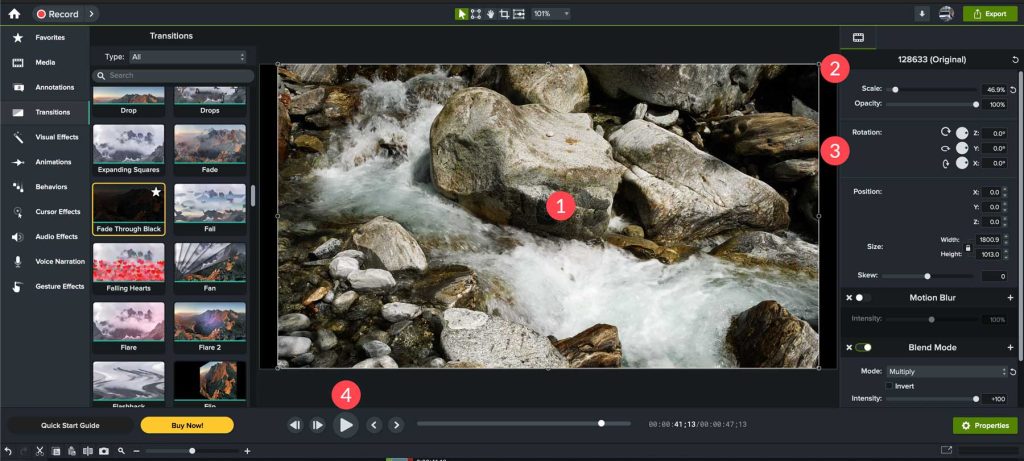The image size is (1024, 461).
Task: Click the Play button
Action: click(x=345, y=425)
